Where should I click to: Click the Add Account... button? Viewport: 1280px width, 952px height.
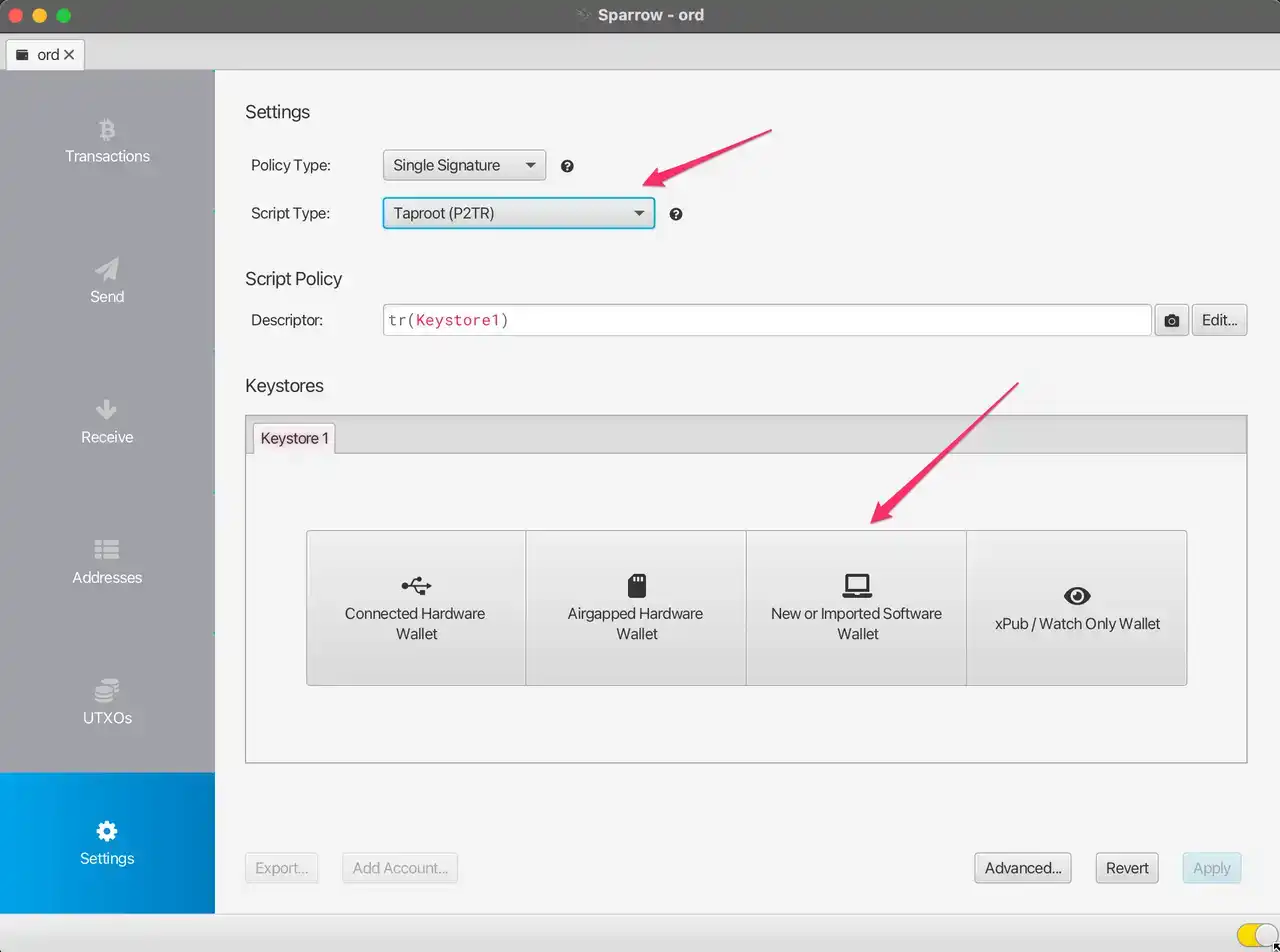coord(400,868)
